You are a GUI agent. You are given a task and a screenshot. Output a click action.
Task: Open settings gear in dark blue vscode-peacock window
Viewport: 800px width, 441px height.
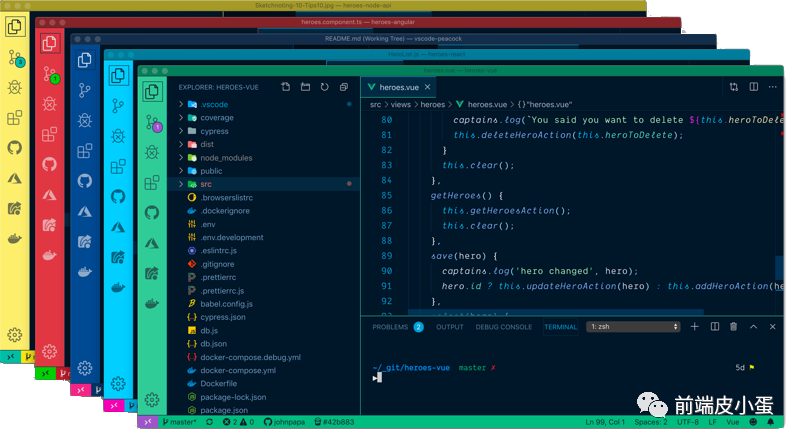pyautogui.click(x=85, y=368)
